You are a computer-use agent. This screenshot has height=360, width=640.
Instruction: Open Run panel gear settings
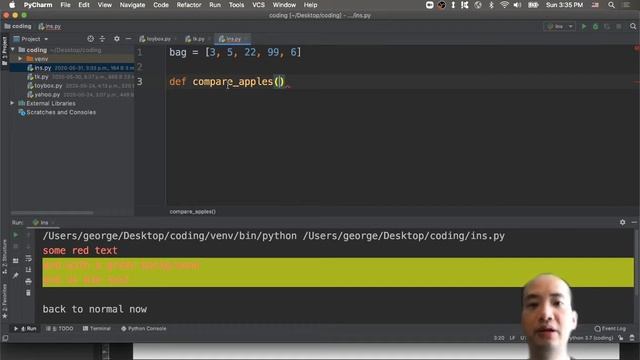[622, 222]
